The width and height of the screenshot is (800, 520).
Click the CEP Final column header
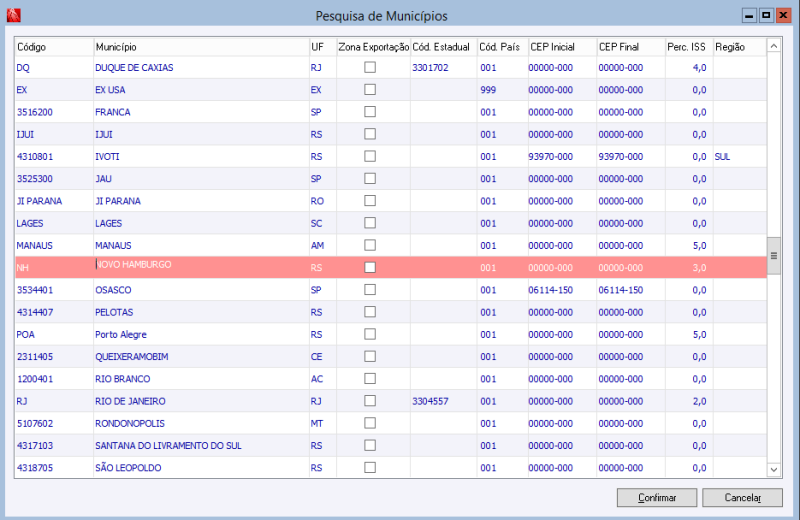pyautogui.click(x=631, y=47)
